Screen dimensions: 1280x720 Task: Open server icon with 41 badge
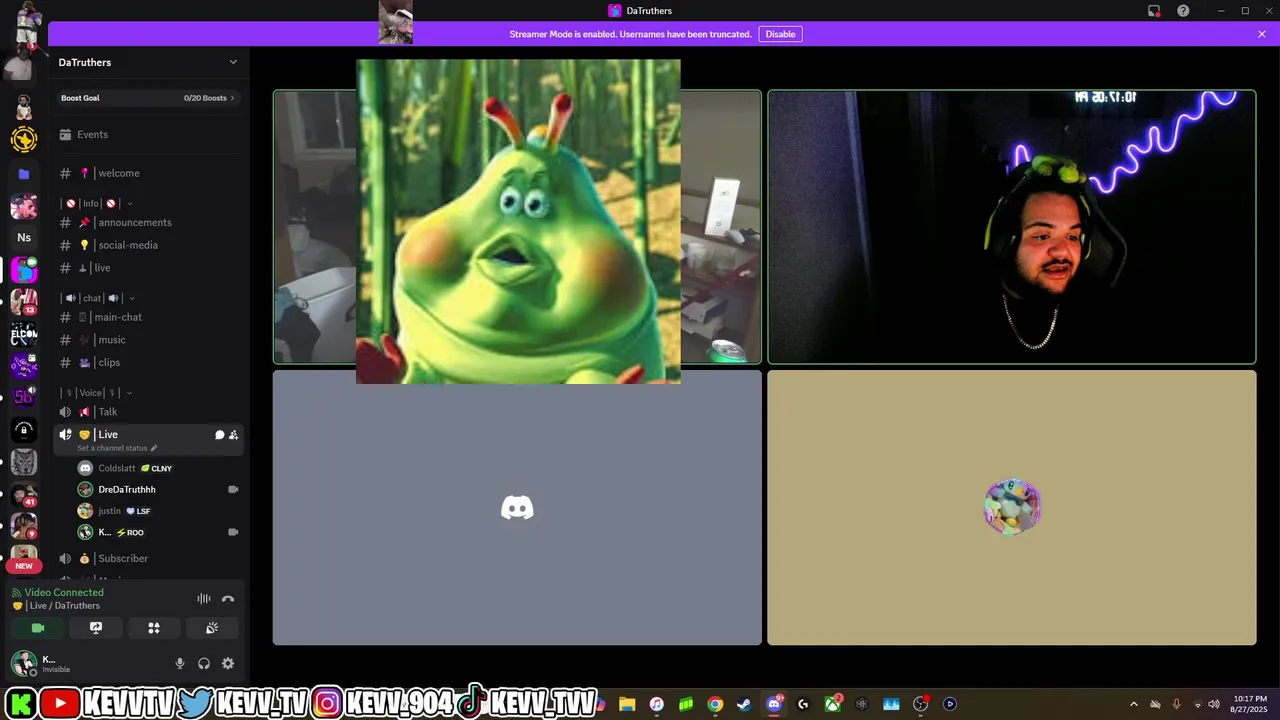(x=24, y=495)
